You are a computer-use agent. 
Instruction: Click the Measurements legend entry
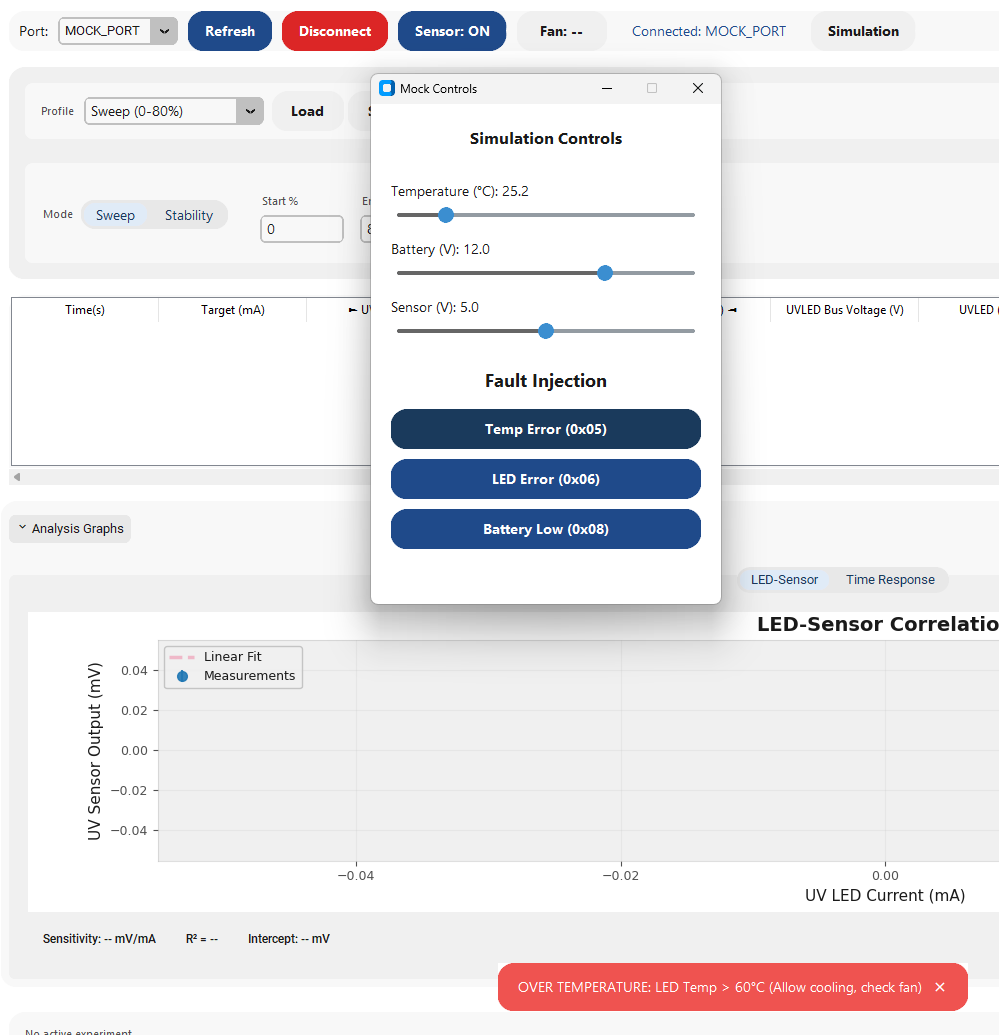232,676
